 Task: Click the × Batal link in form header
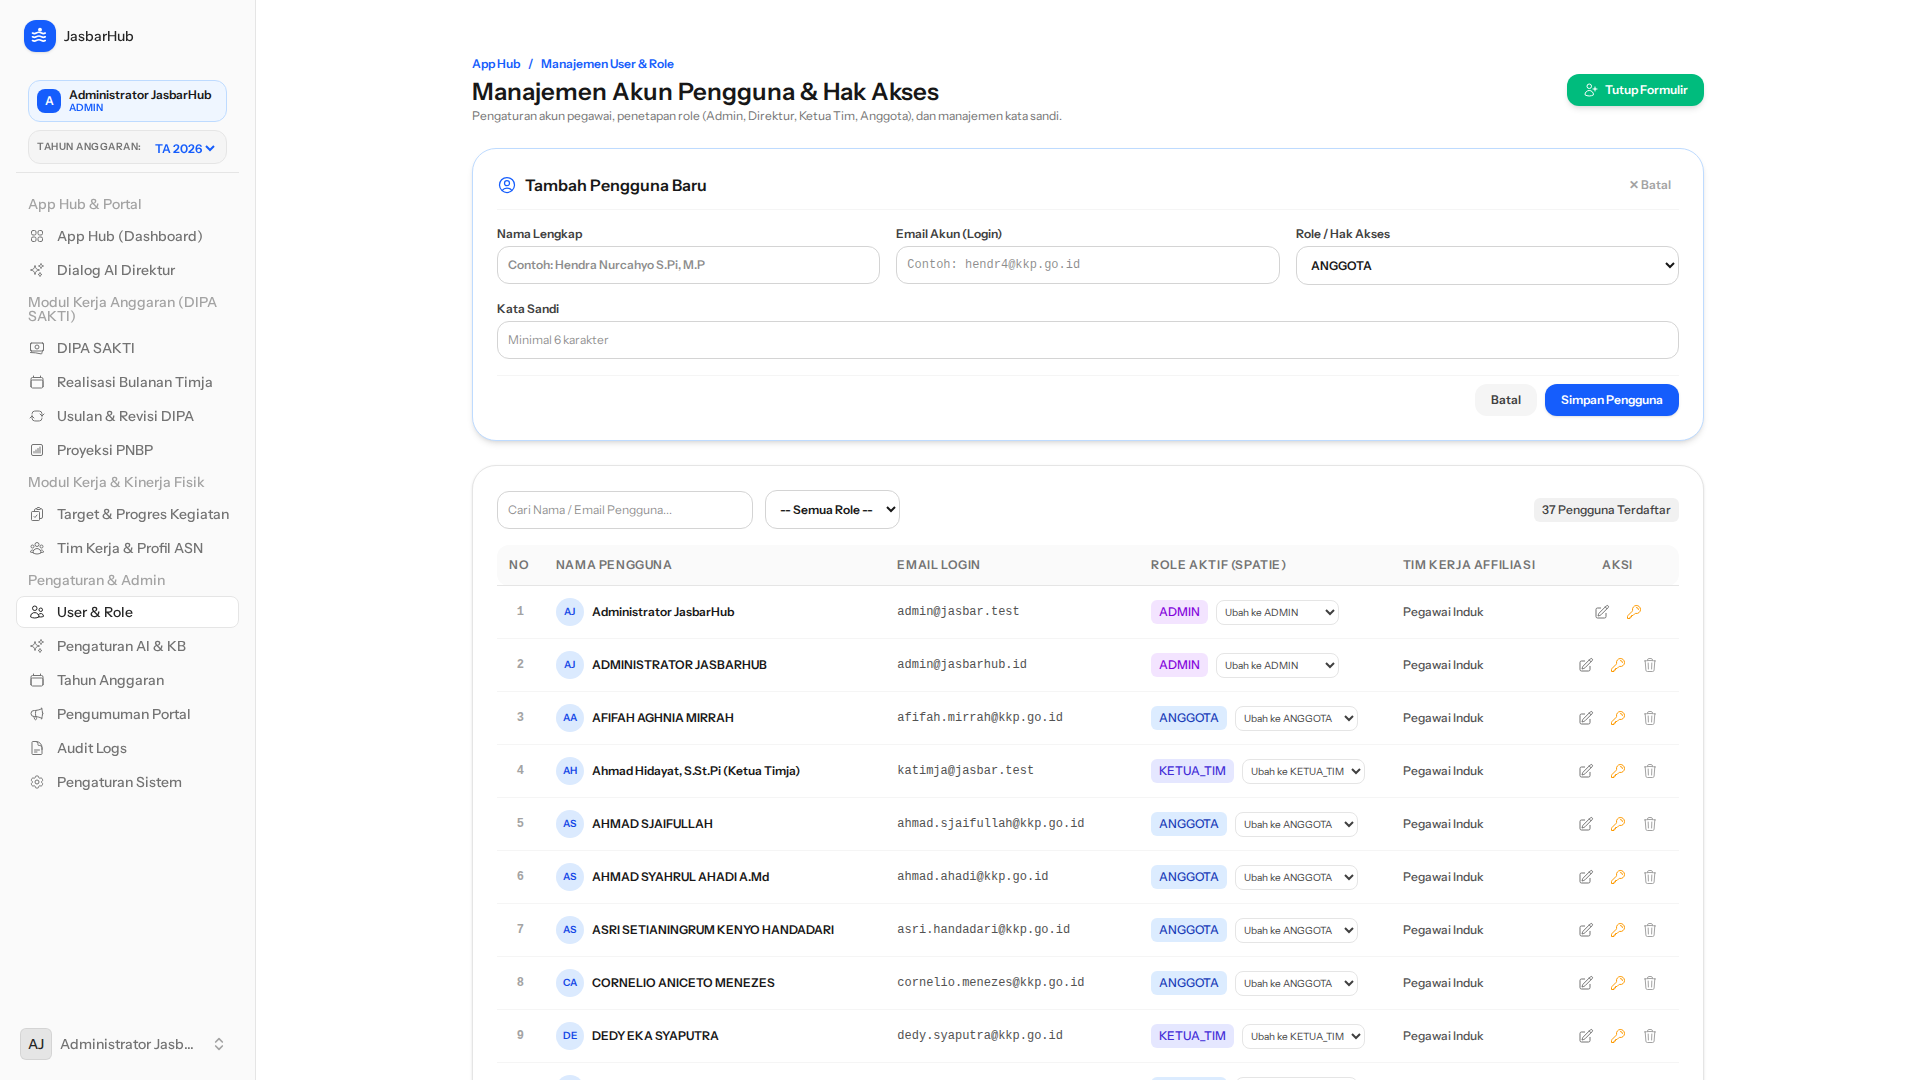point(1650,185)
